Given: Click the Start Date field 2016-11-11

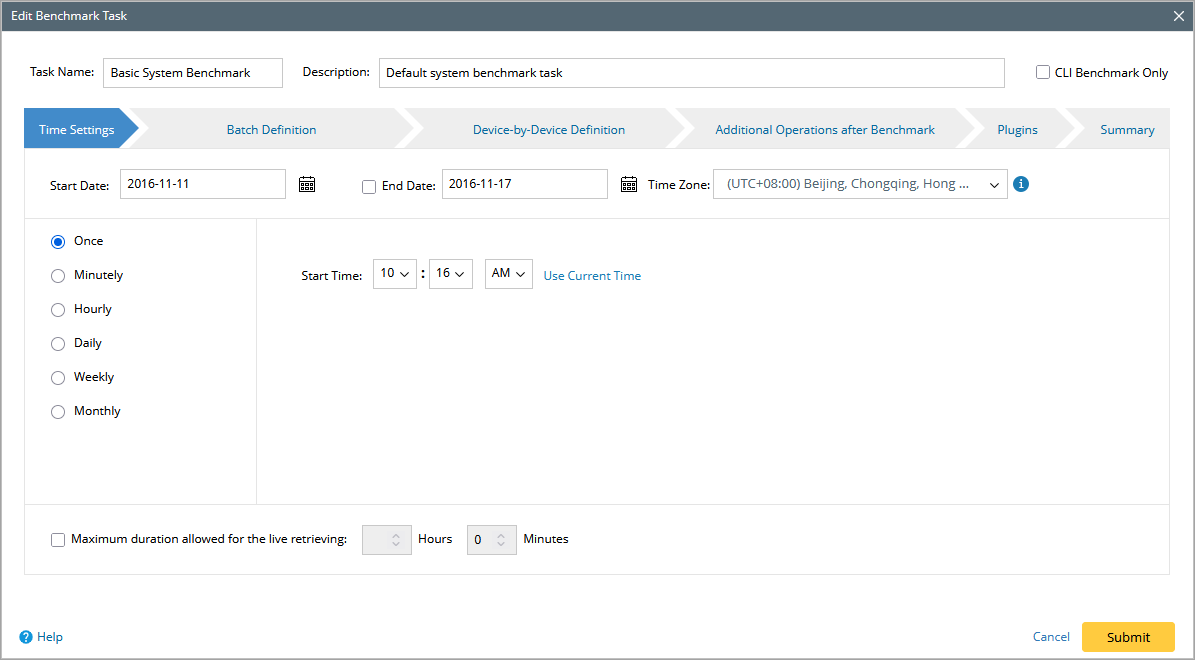Looking at the screenshot, I should point(203,184).
